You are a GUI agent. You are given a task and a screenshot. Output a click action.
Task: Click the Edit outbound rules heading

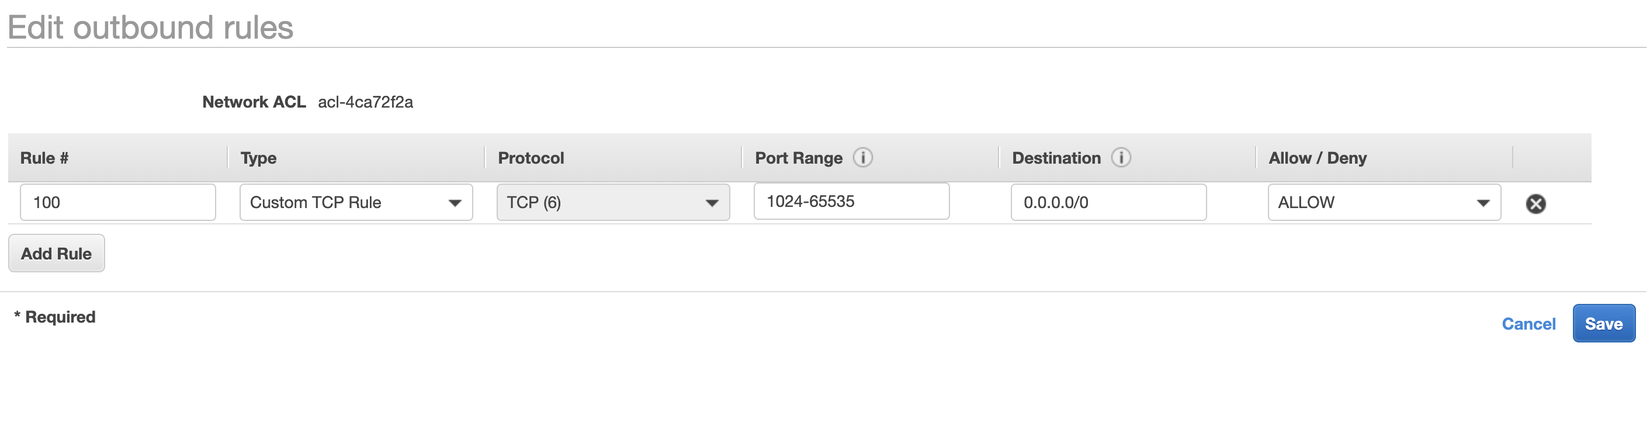click(151, 27)
